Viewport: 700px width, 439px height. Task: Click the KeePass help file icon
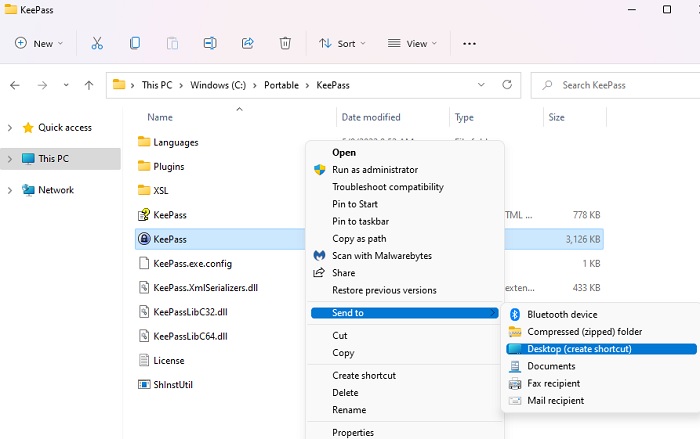tap(144, 215)
